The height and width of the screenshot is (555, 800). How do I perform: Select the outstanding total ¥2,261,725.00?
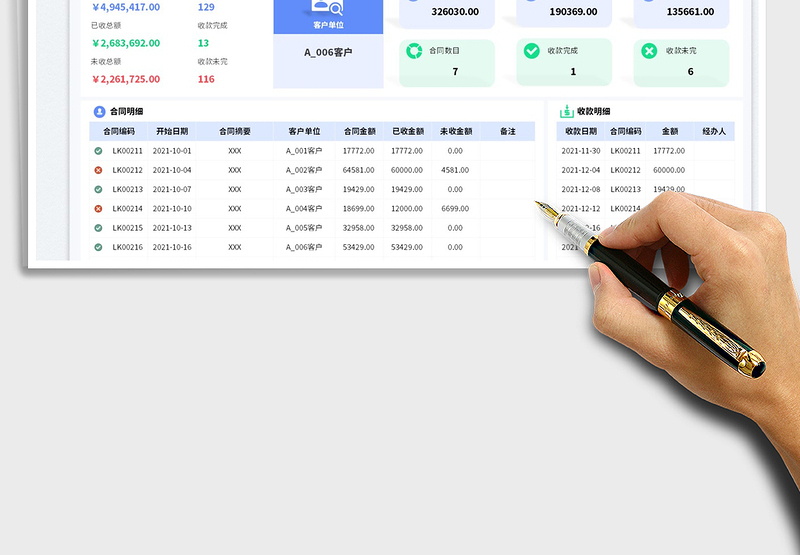click(126, 79)
